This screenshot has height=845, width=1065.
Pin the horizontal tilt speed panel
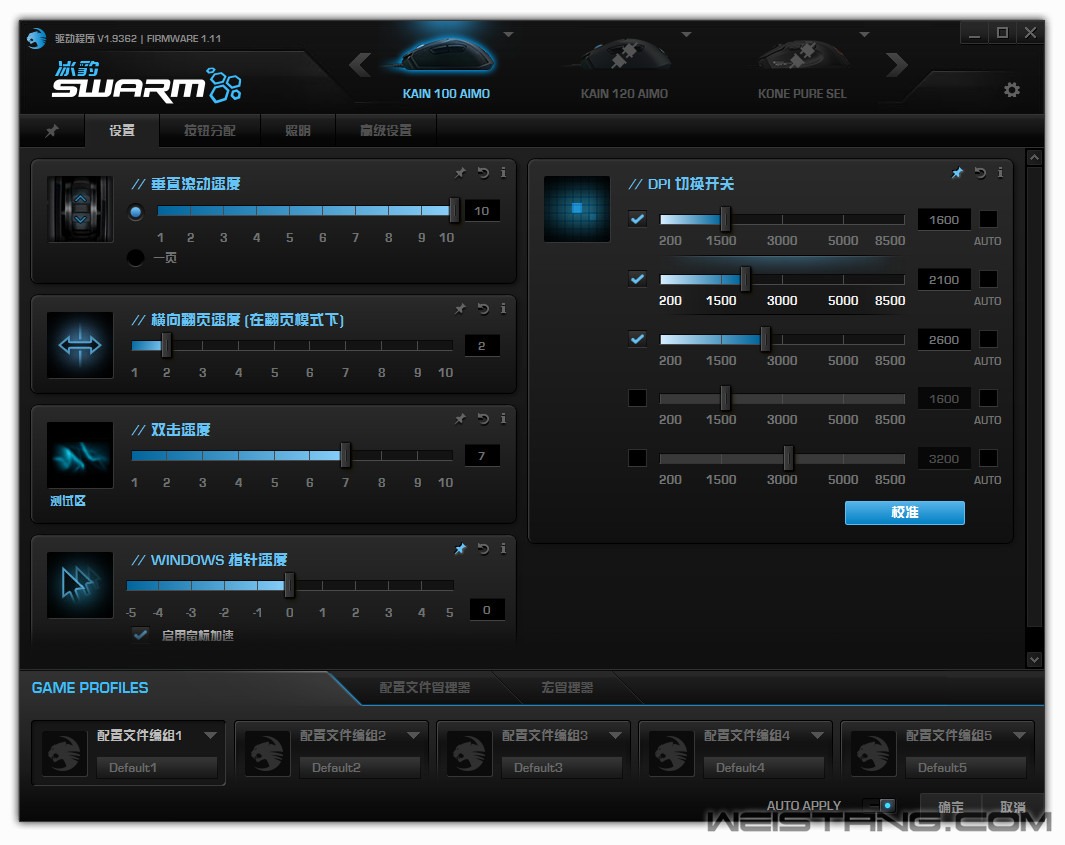pos(461,308)
